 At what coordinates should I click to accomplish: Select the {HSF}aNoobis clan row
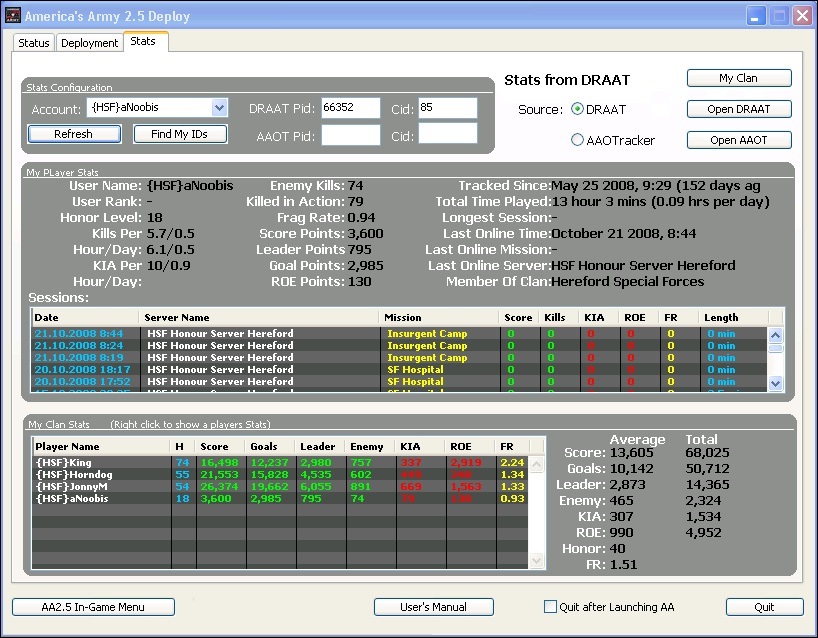click(280, 498)
